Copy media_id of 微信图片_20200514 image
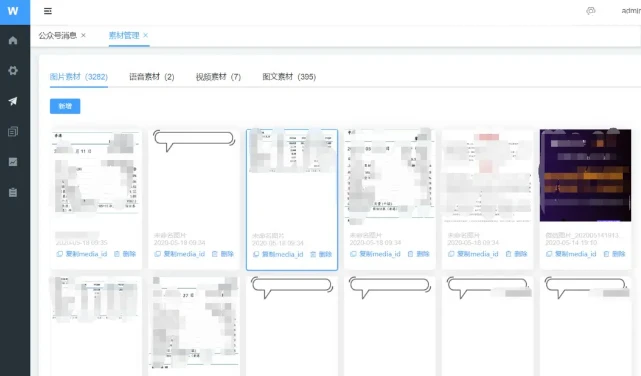Image resolution: width=641 pixels, height=376 pixels. click(x=571, y=254)
